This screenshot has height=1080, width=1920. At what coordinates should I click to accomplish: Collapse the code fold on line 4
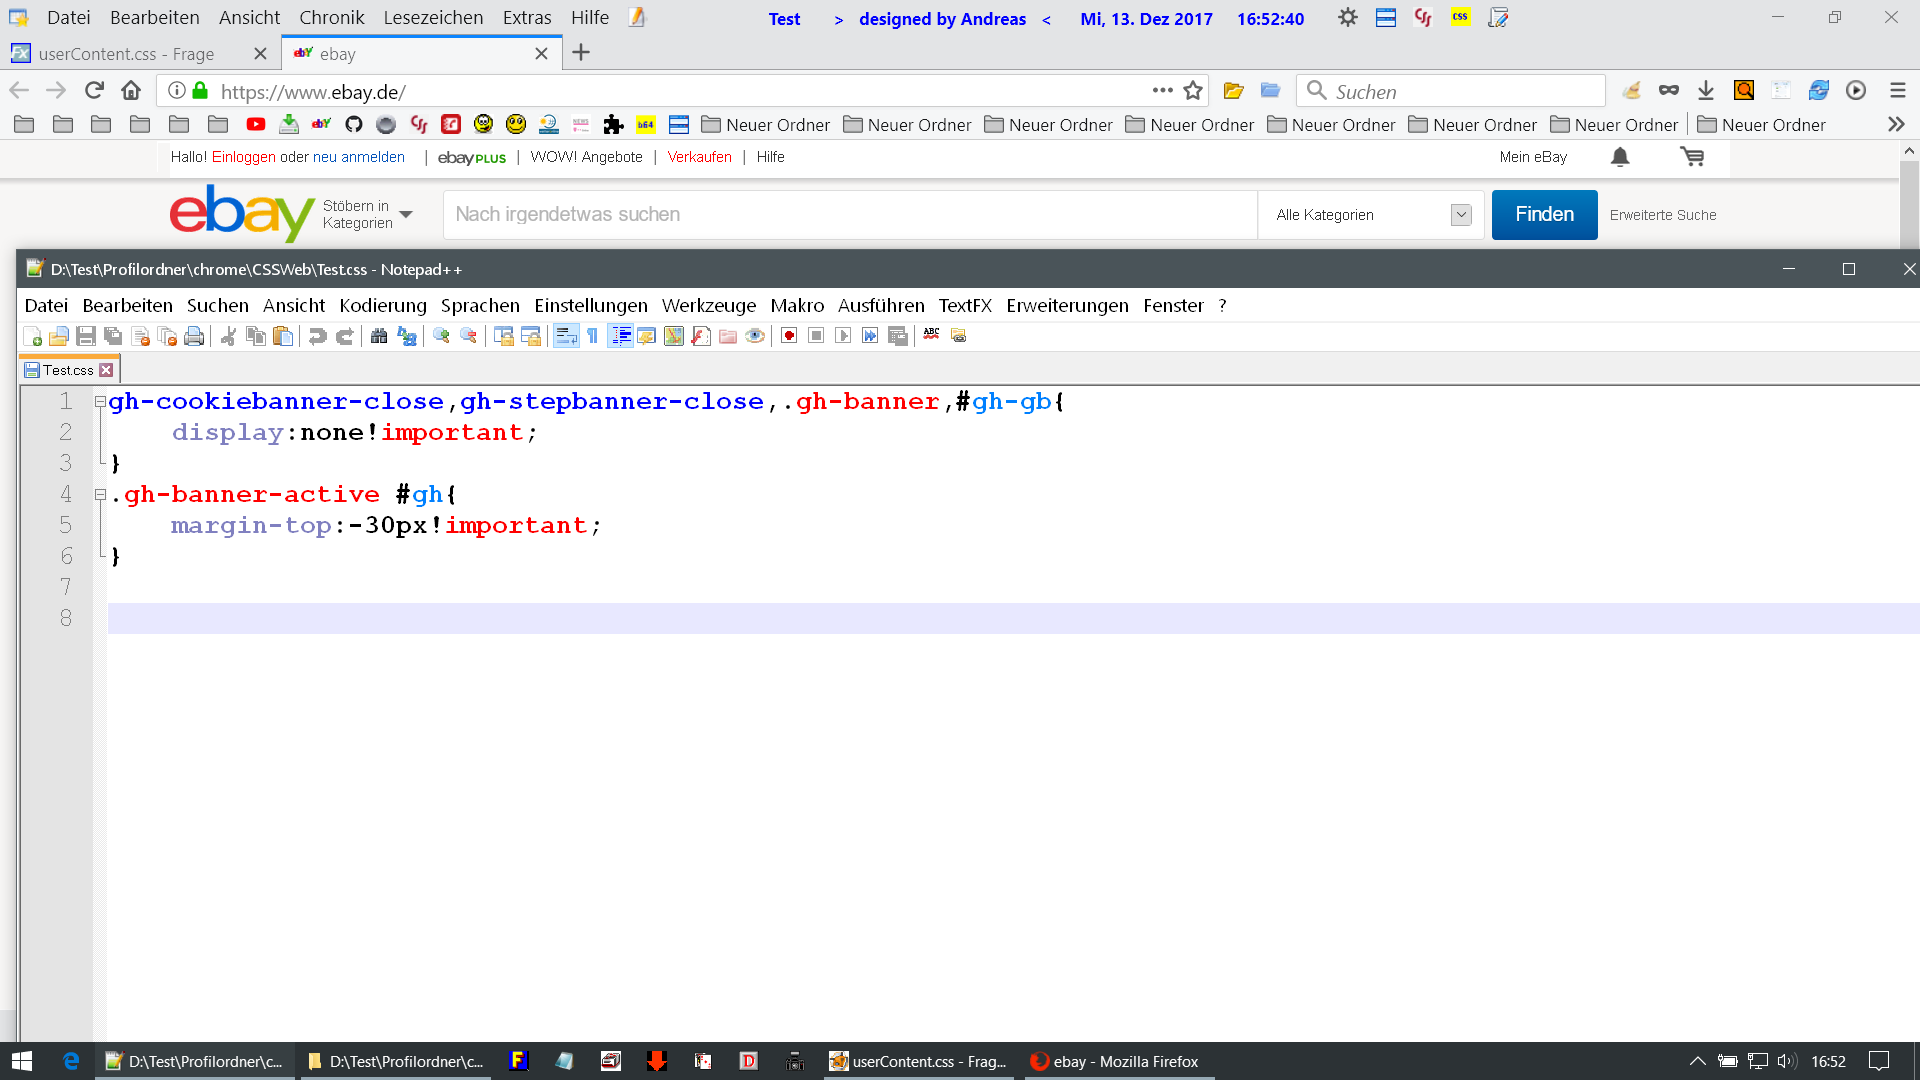[x=100, y=495]
